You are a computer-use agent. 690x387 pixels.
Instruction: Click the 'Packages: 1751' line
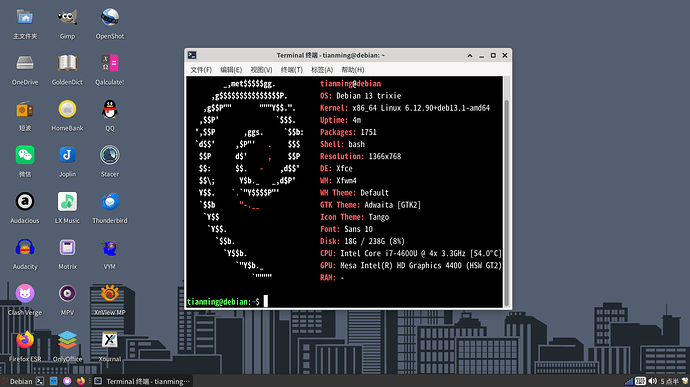348,132
